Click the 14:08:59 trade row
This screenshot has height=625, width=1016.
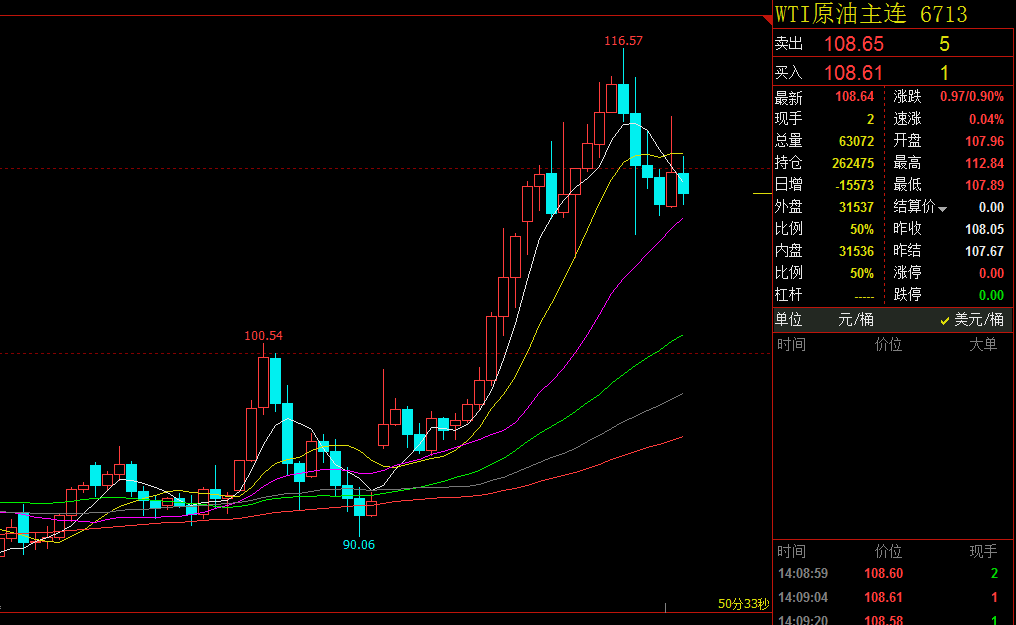894,574
